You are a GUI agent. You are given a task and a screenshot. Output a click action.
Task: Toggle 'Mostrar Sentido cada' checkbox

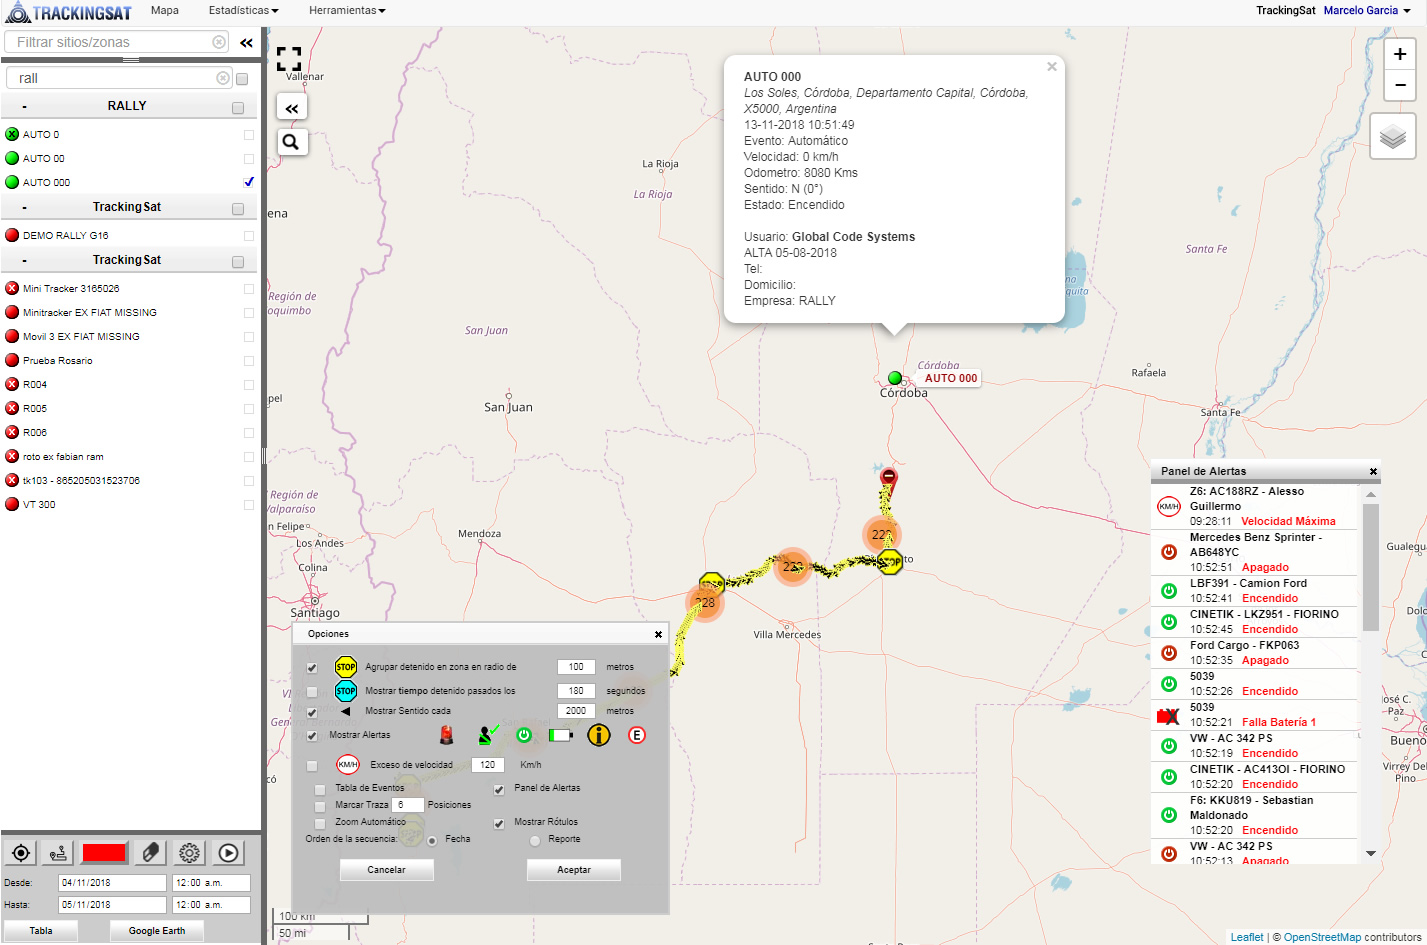pos(312,712)
